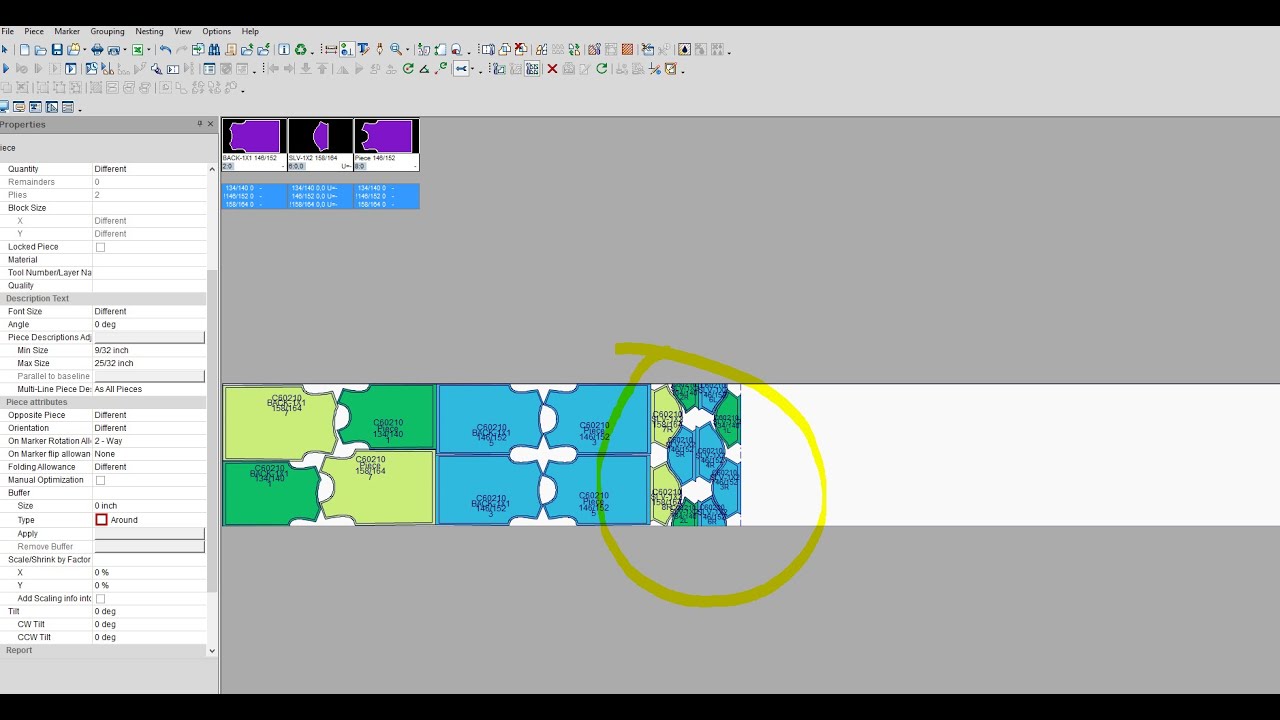Select the BACK-1X1 146/152 piece thumbnail
Viewport: 1280px width, 720px height.
click(x=254, y=144)
